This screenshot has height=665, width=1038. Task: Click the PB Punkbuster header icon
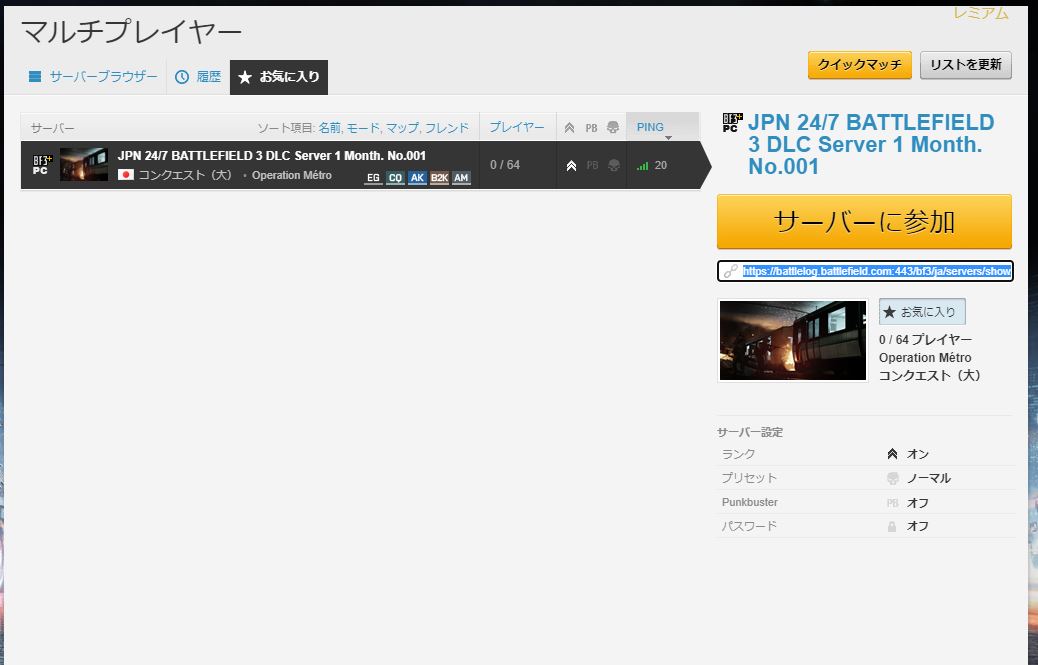point(591,128)
